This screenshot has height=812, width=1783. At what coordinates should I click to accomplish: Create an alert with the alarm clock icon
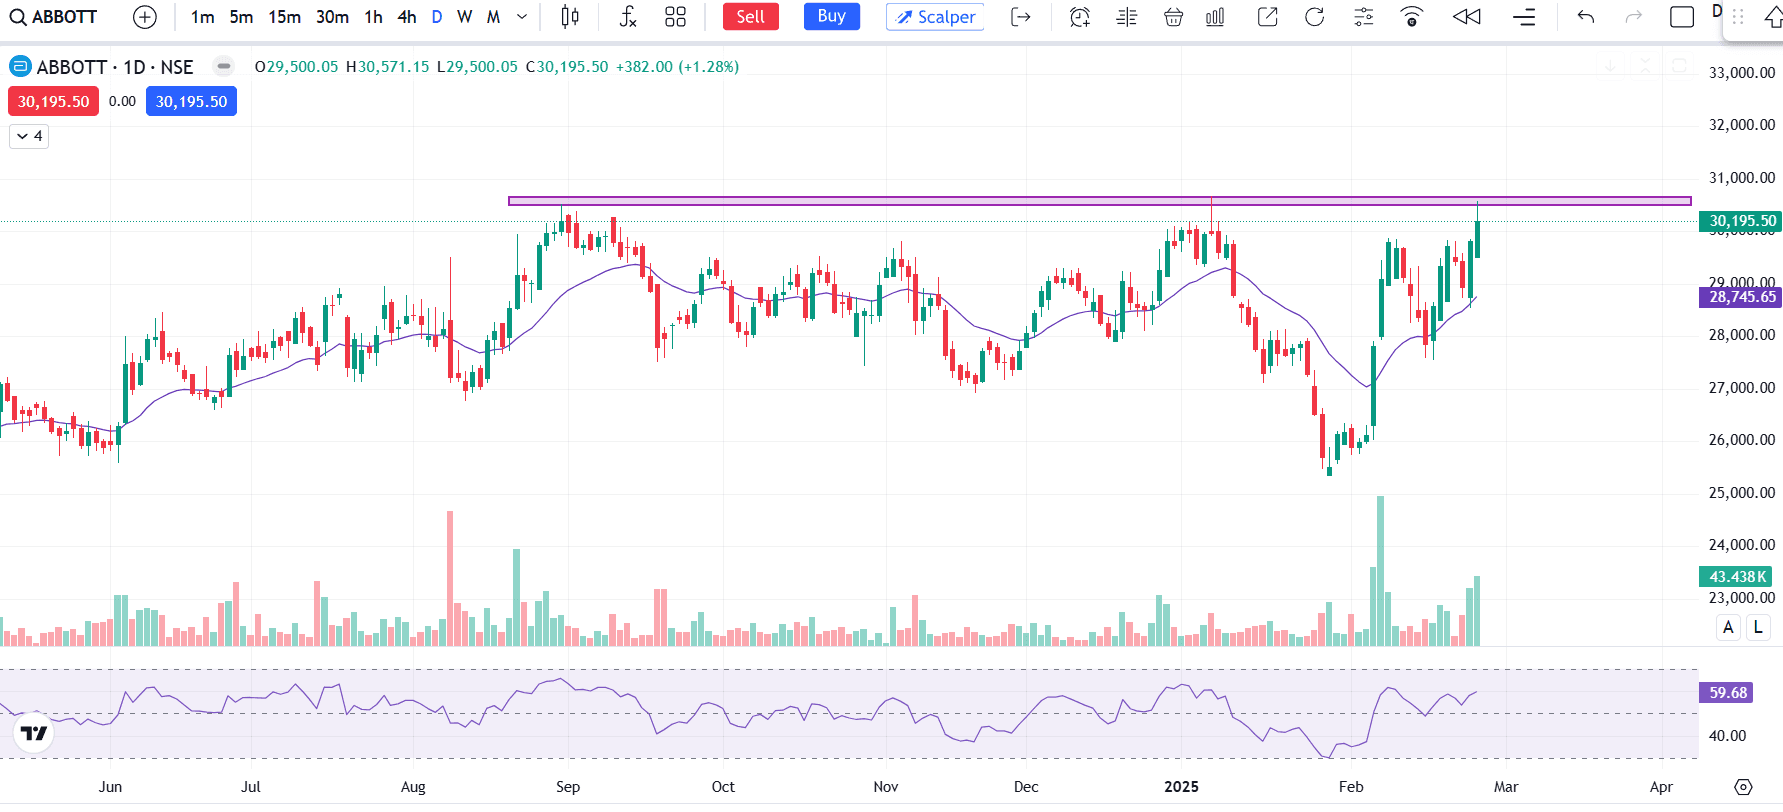tap(1079, 17)
